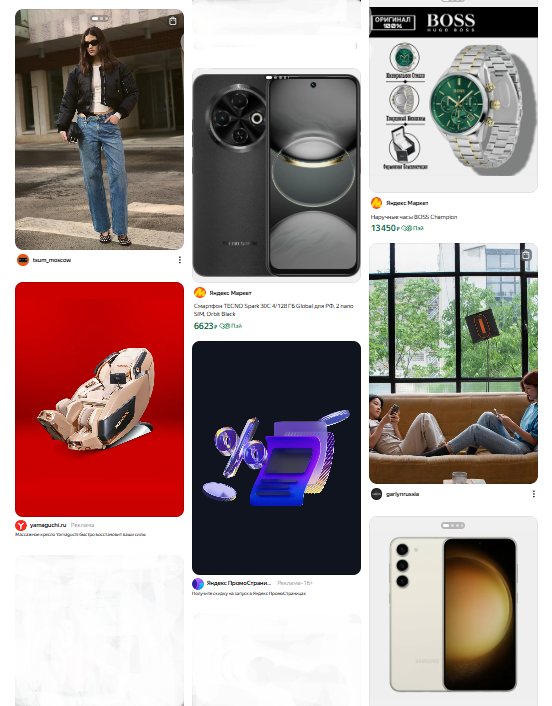The height and width of the screenshot is (706, 552).
Task: Open the BOSS Champion wristwatch title link
Action: click(x=414, y=217)
